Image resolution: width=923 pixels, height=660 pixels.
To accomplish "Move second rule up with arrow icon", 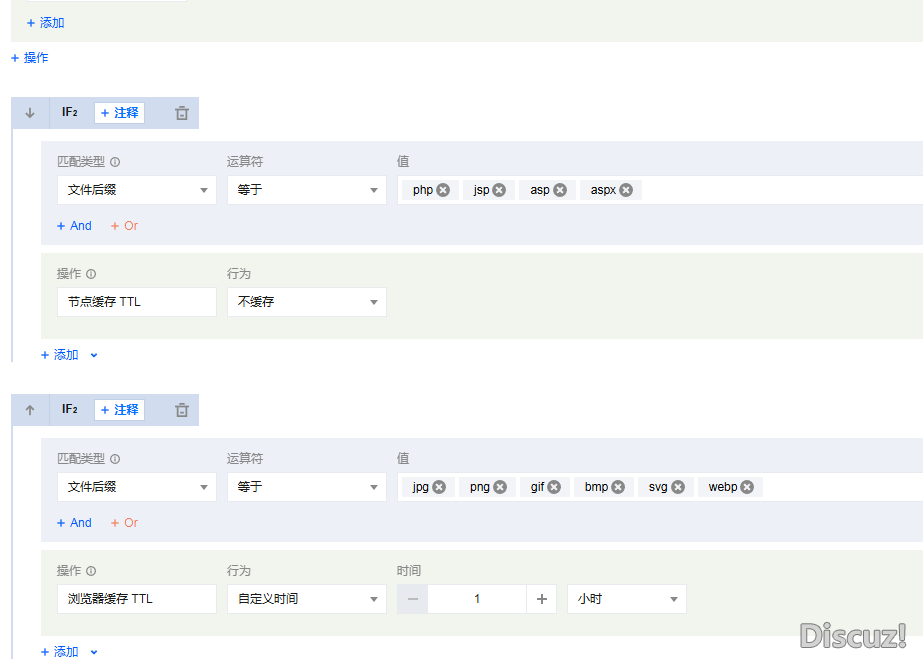I will click(x=30, y=410).
